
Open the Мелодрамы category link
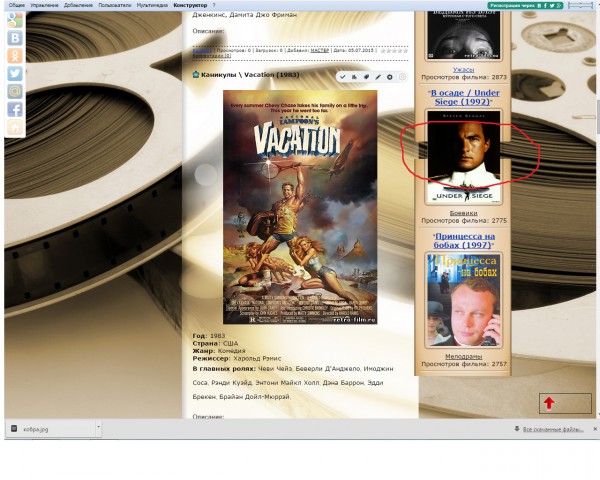point(463,356)
